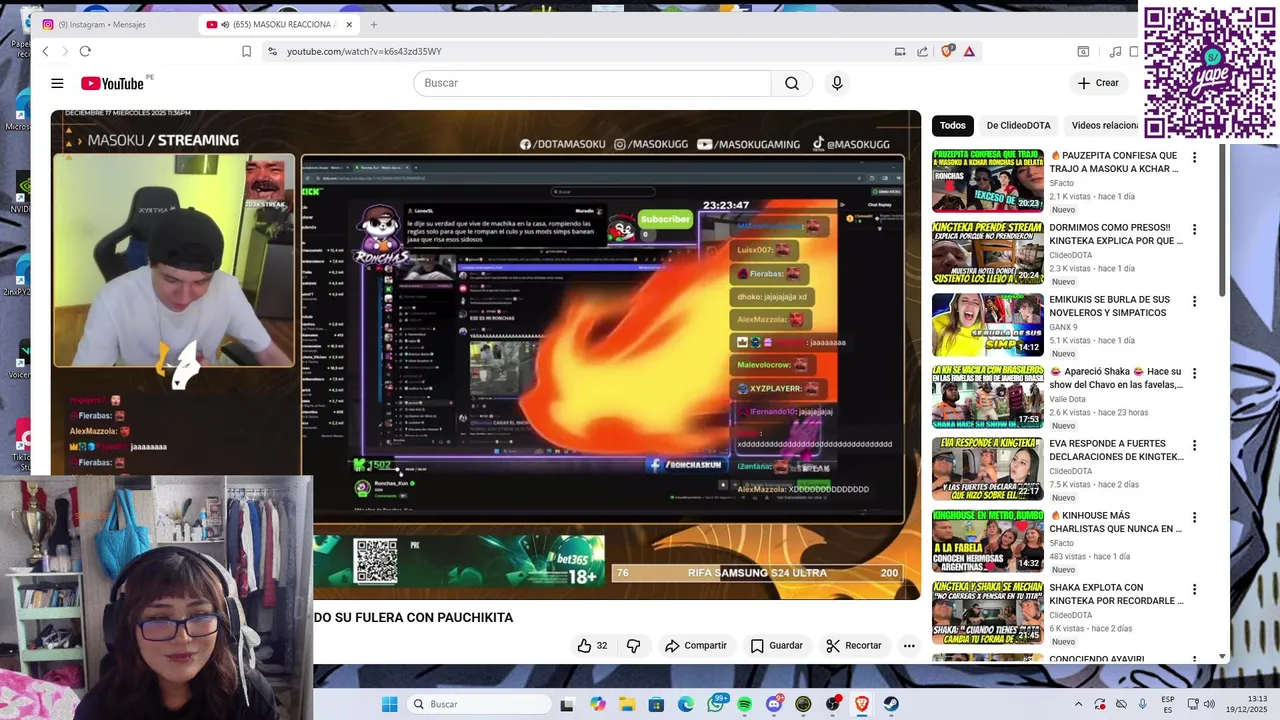
Task: Open options for Apareció Shaka video
Action: [1194, 373]
